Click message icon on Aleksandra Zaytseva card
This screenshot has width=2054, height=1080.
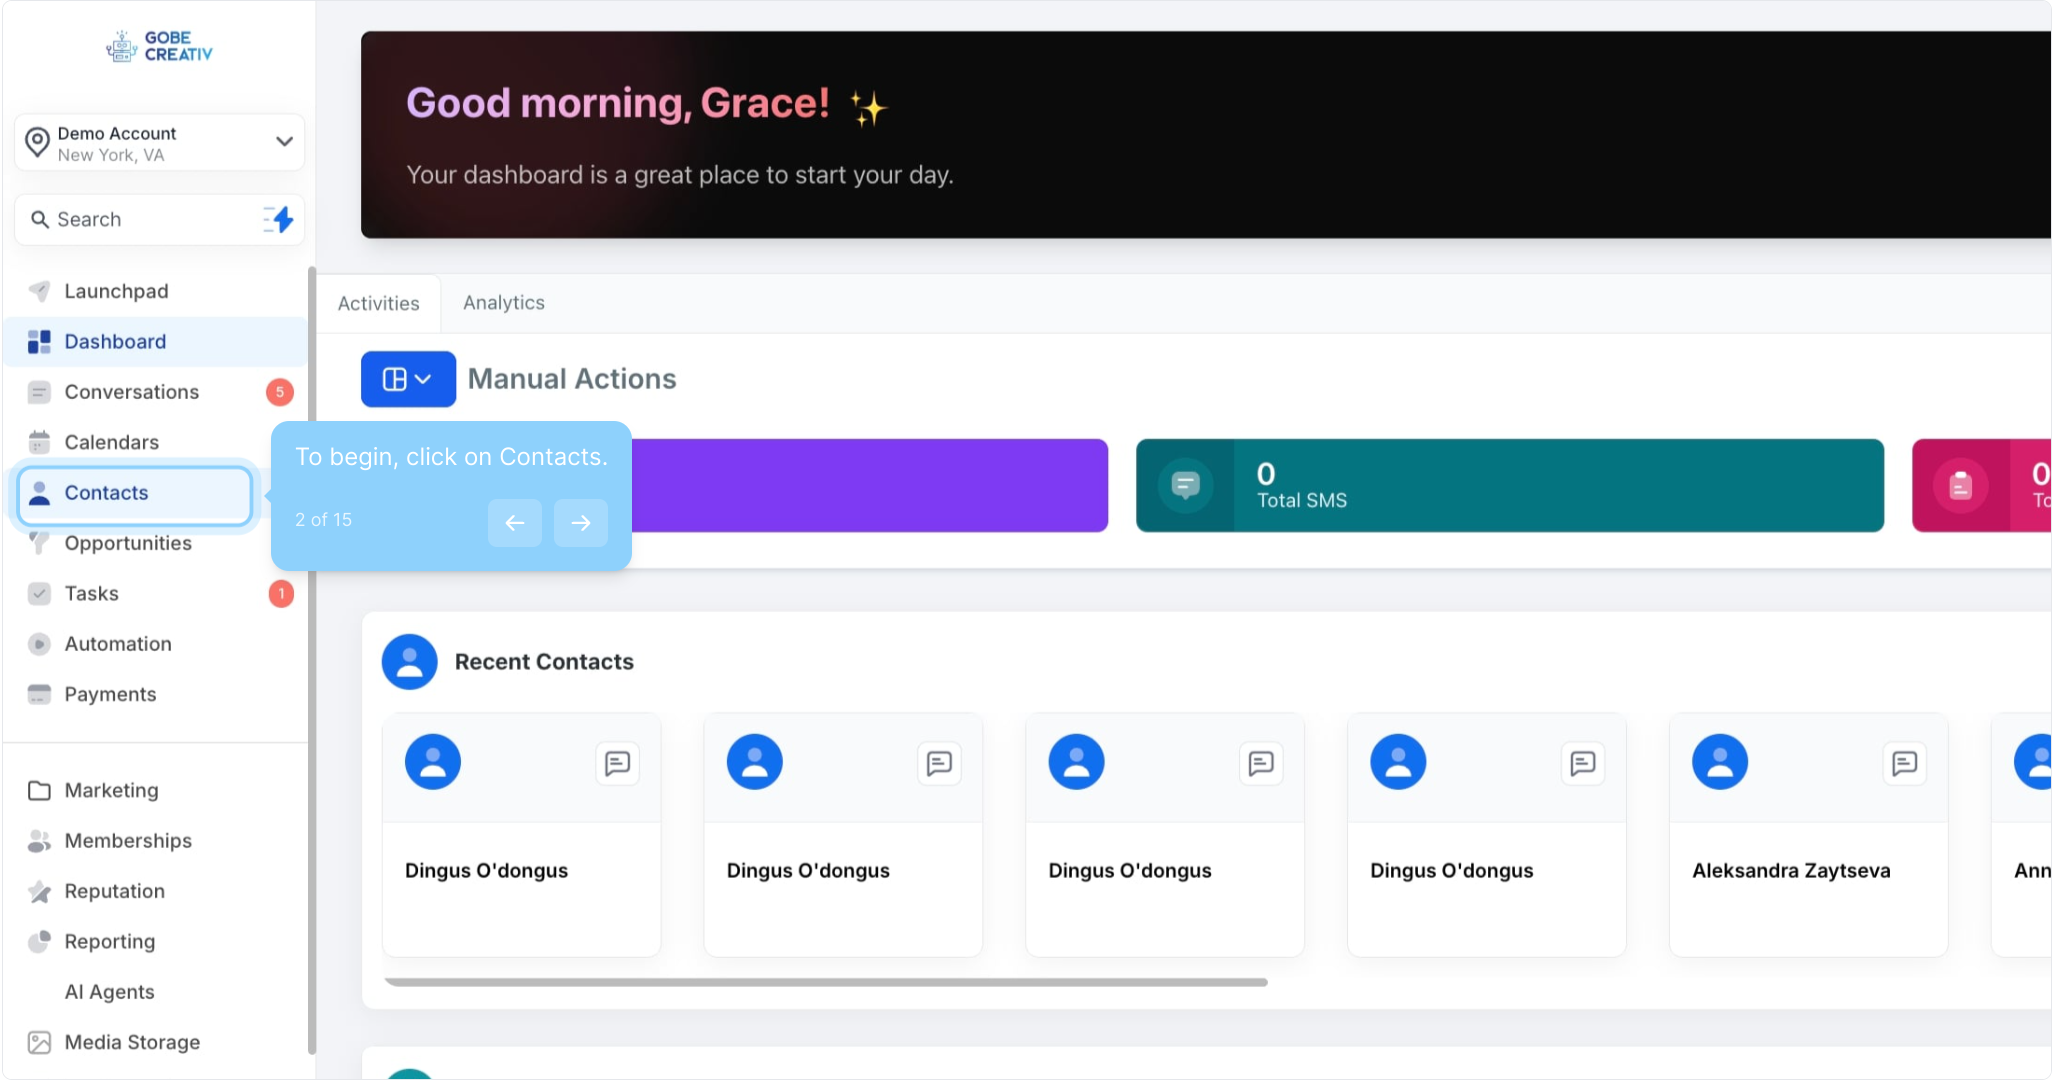point(1904,764)
